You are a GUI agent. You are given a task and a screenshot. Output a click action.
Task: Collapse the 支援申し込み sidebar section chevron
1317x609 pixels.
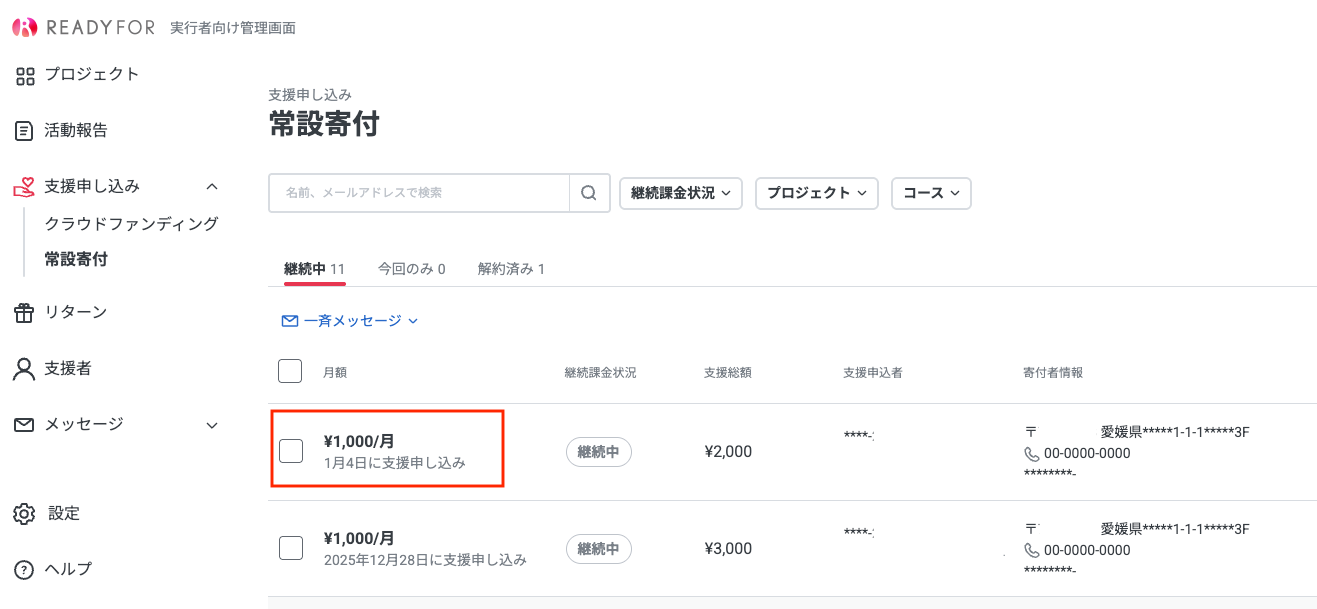point(211,187)
